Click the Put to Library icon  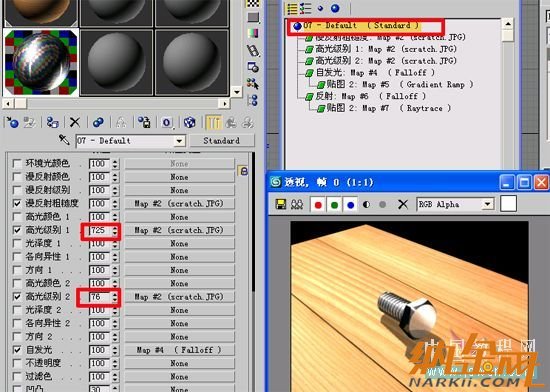pos(144,122)
